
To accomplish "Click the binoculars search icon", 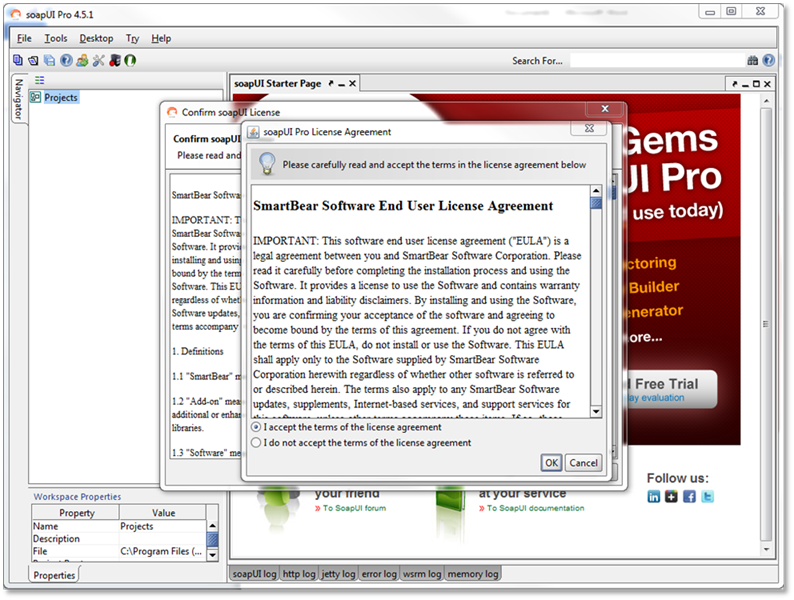I will (x=755, y=61).
